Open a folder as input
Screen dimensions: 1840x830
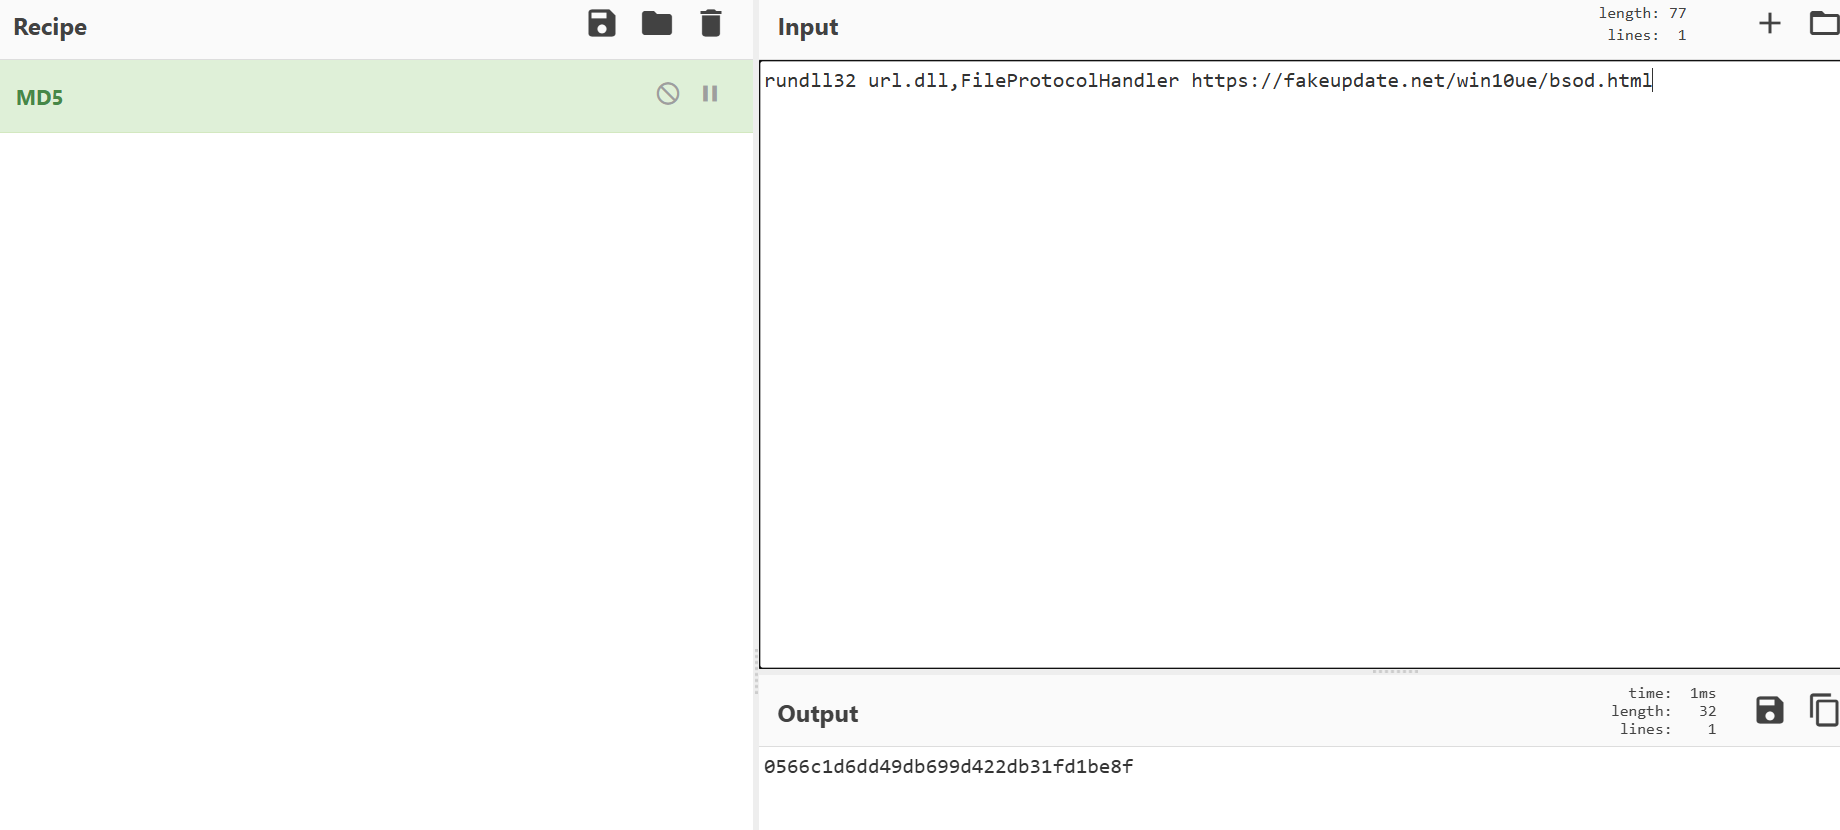tap(1823, 23)
